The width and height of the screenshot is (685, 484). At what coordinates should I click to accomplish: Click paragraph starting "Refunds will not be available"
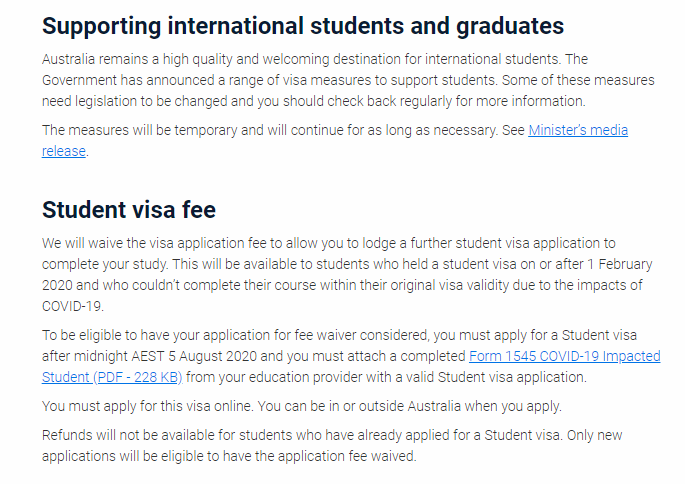tap(330, 446)
